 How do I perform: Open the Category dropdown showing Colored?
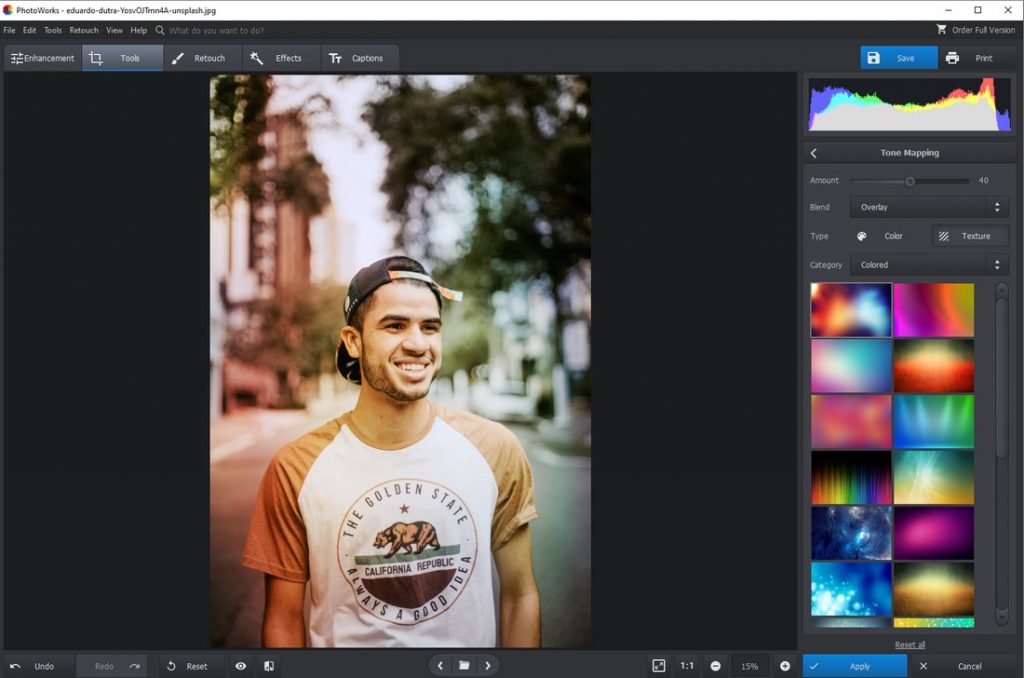928,264
